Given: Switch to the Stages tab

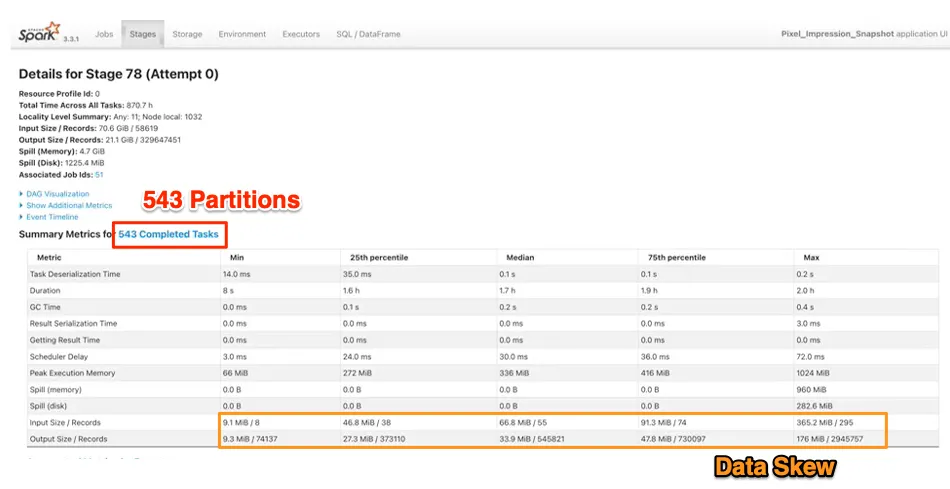Looking at the screenshot, I should pos(142,34).
